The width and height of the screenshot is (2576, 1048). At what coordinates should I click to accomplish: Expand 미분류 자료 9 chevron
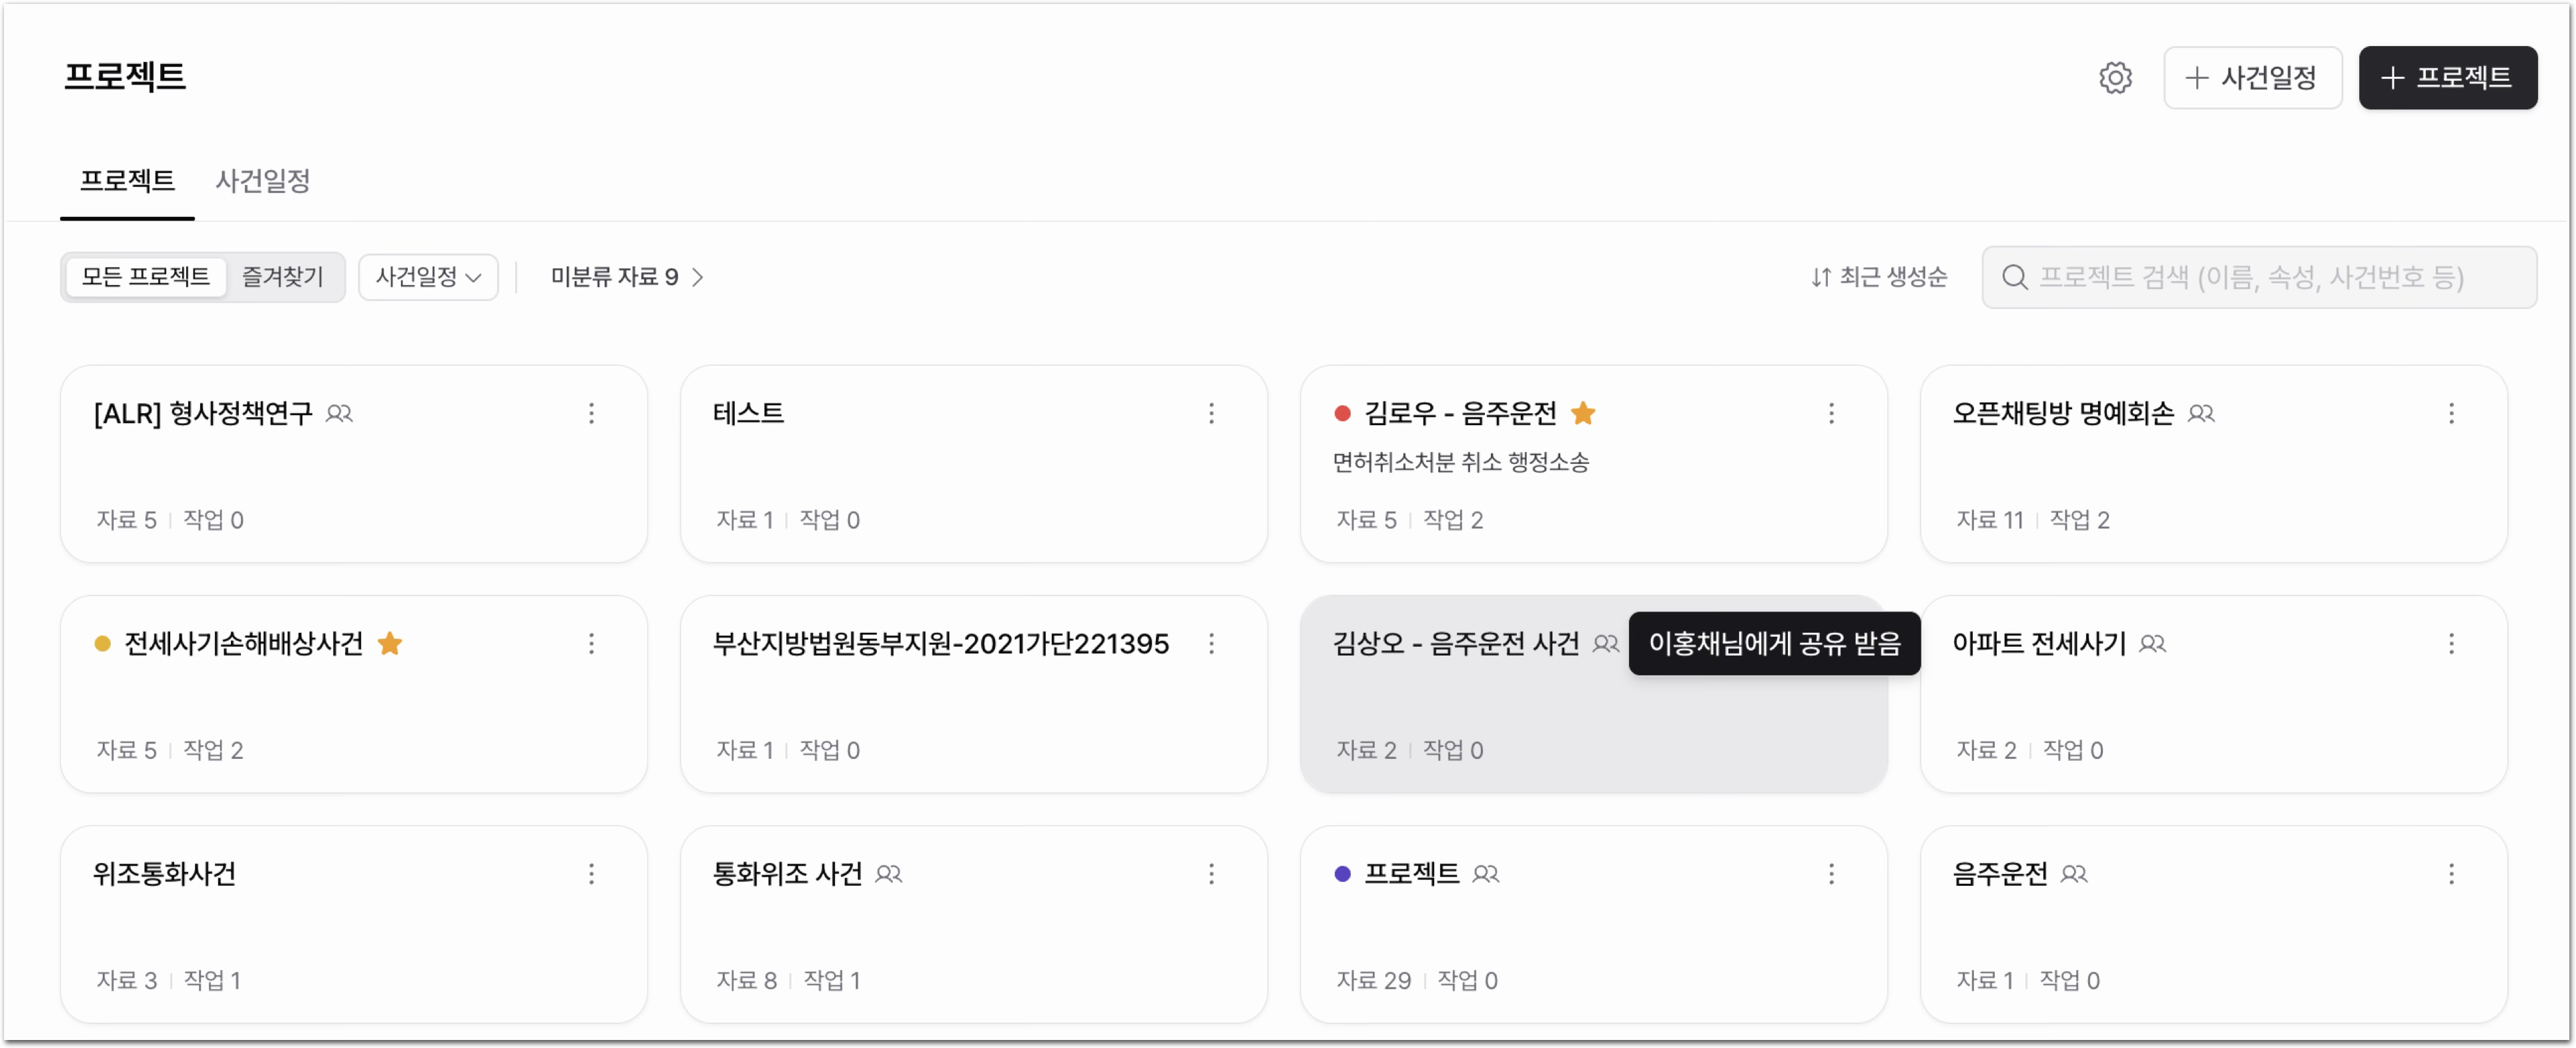(x=697, y=277)
